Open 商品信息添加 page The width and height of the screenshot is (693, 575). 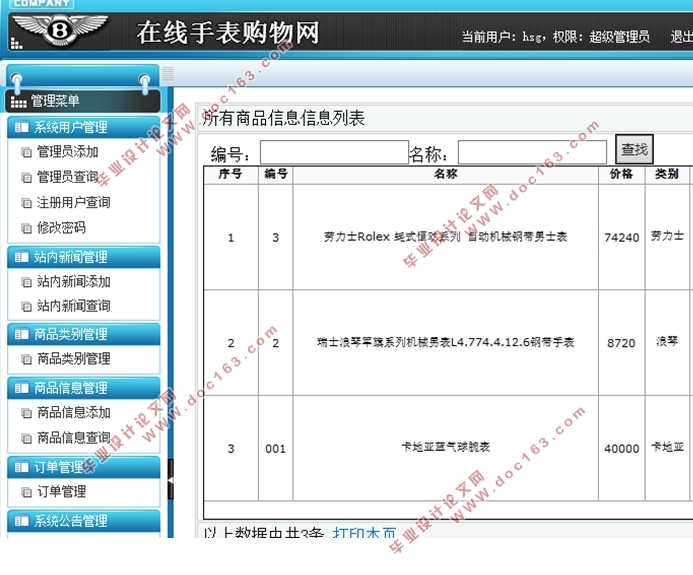pos(73,412)
